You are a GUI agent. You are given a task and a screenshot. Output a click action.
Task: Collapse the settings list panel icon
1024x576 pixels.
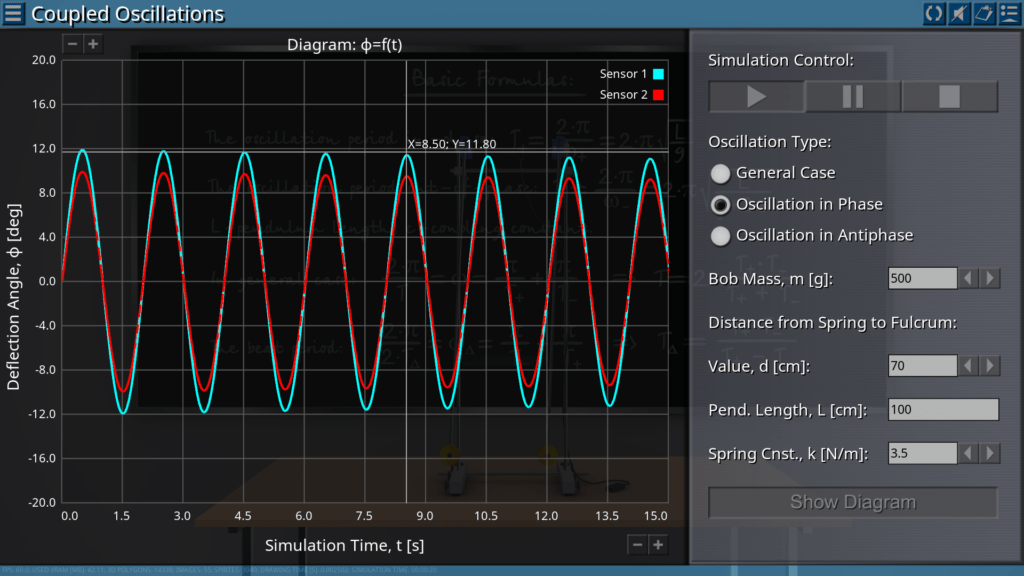(1009, 14)
